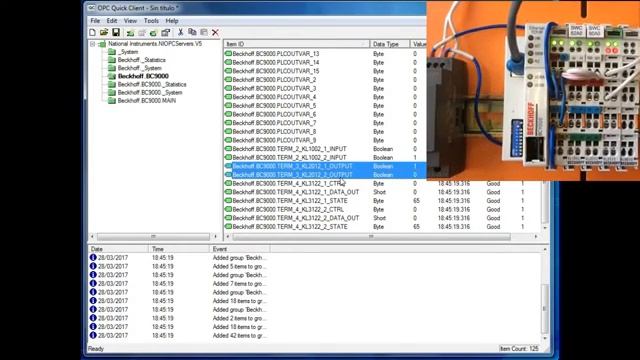Click the info icon of 'Added 42 items' event
Screen dimensions: 640x360
coord(93,335)
